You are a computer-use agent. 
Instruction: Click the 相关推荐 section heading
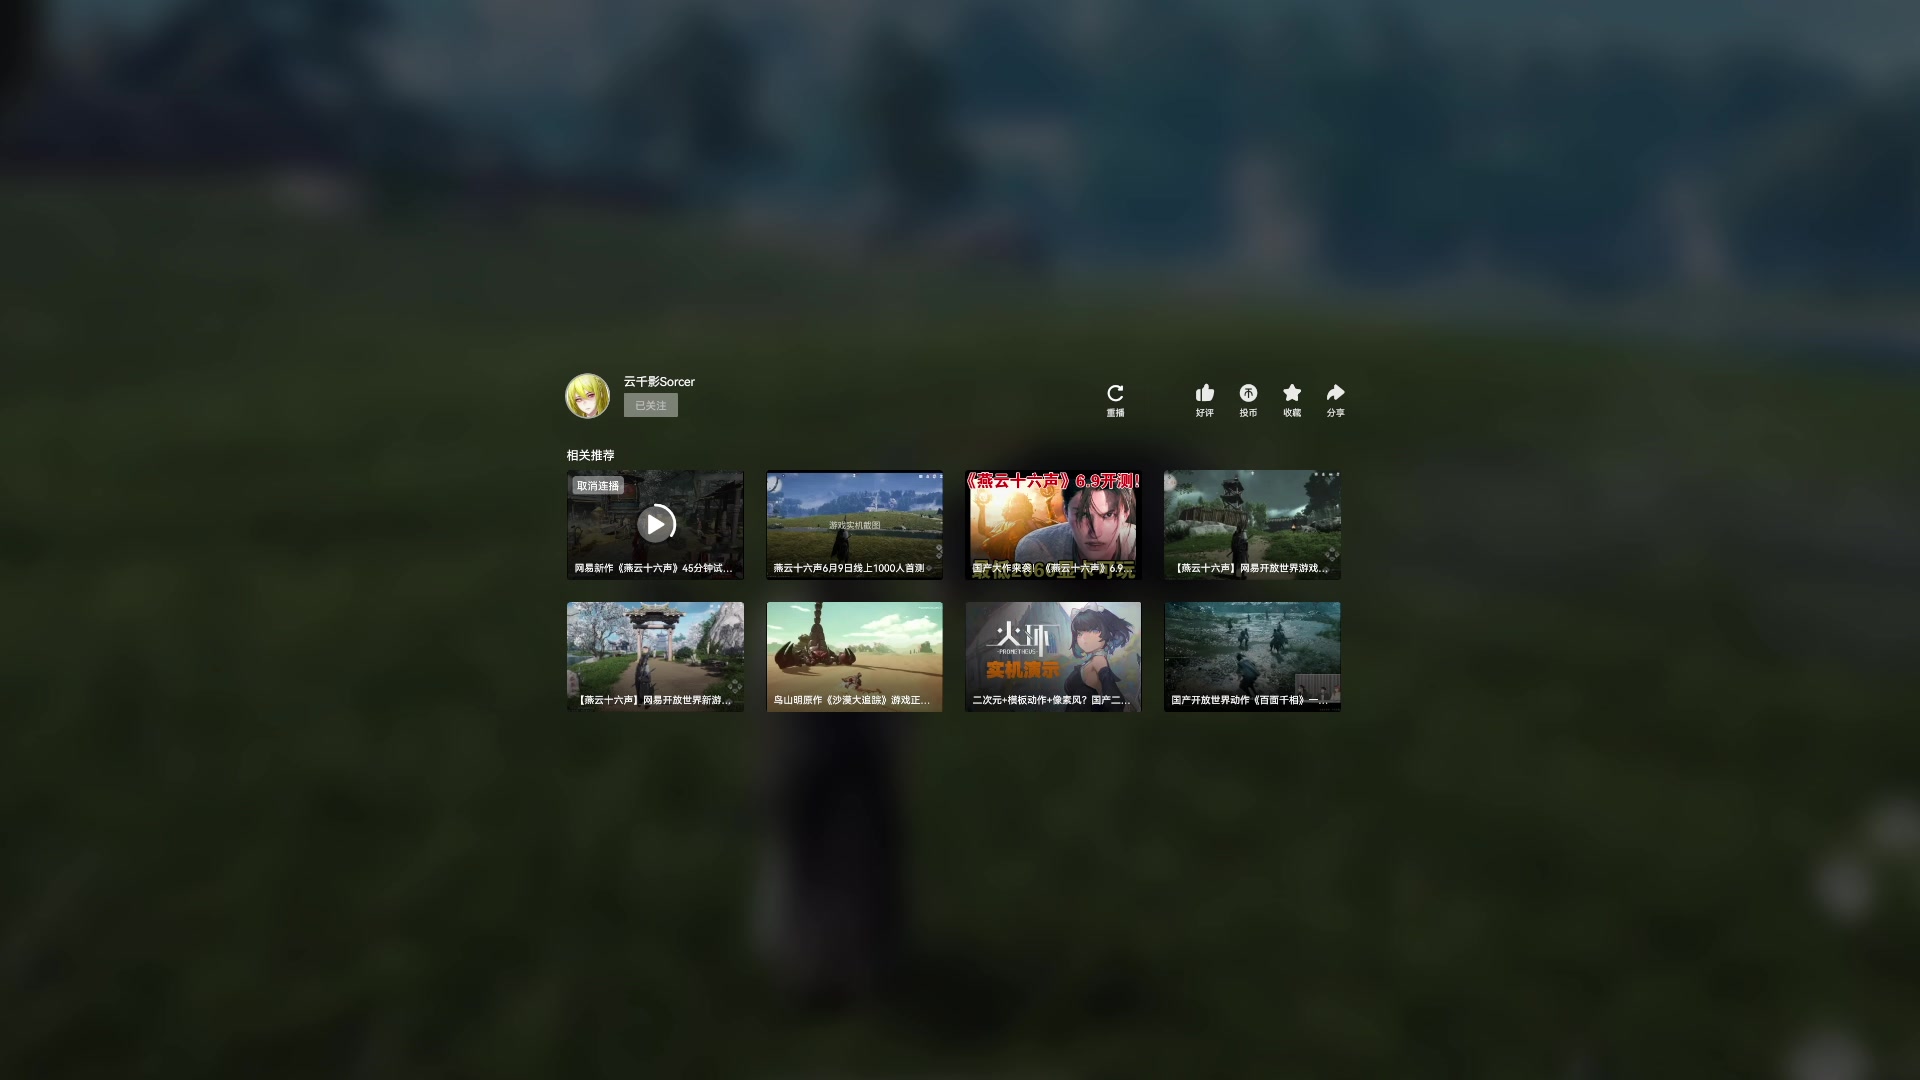tap(590, 455)
